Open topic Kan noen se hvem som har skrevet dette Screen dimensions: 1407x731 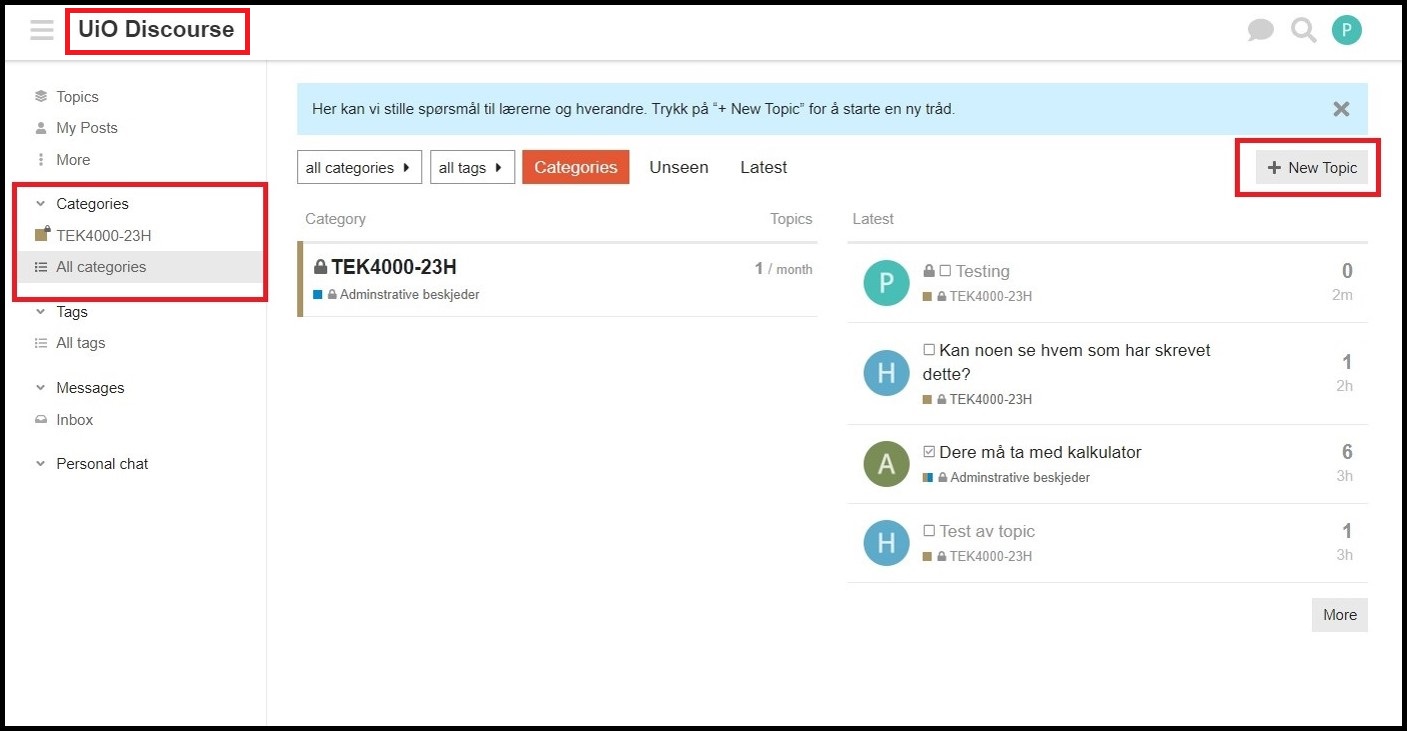click(x=1066, y=362)
